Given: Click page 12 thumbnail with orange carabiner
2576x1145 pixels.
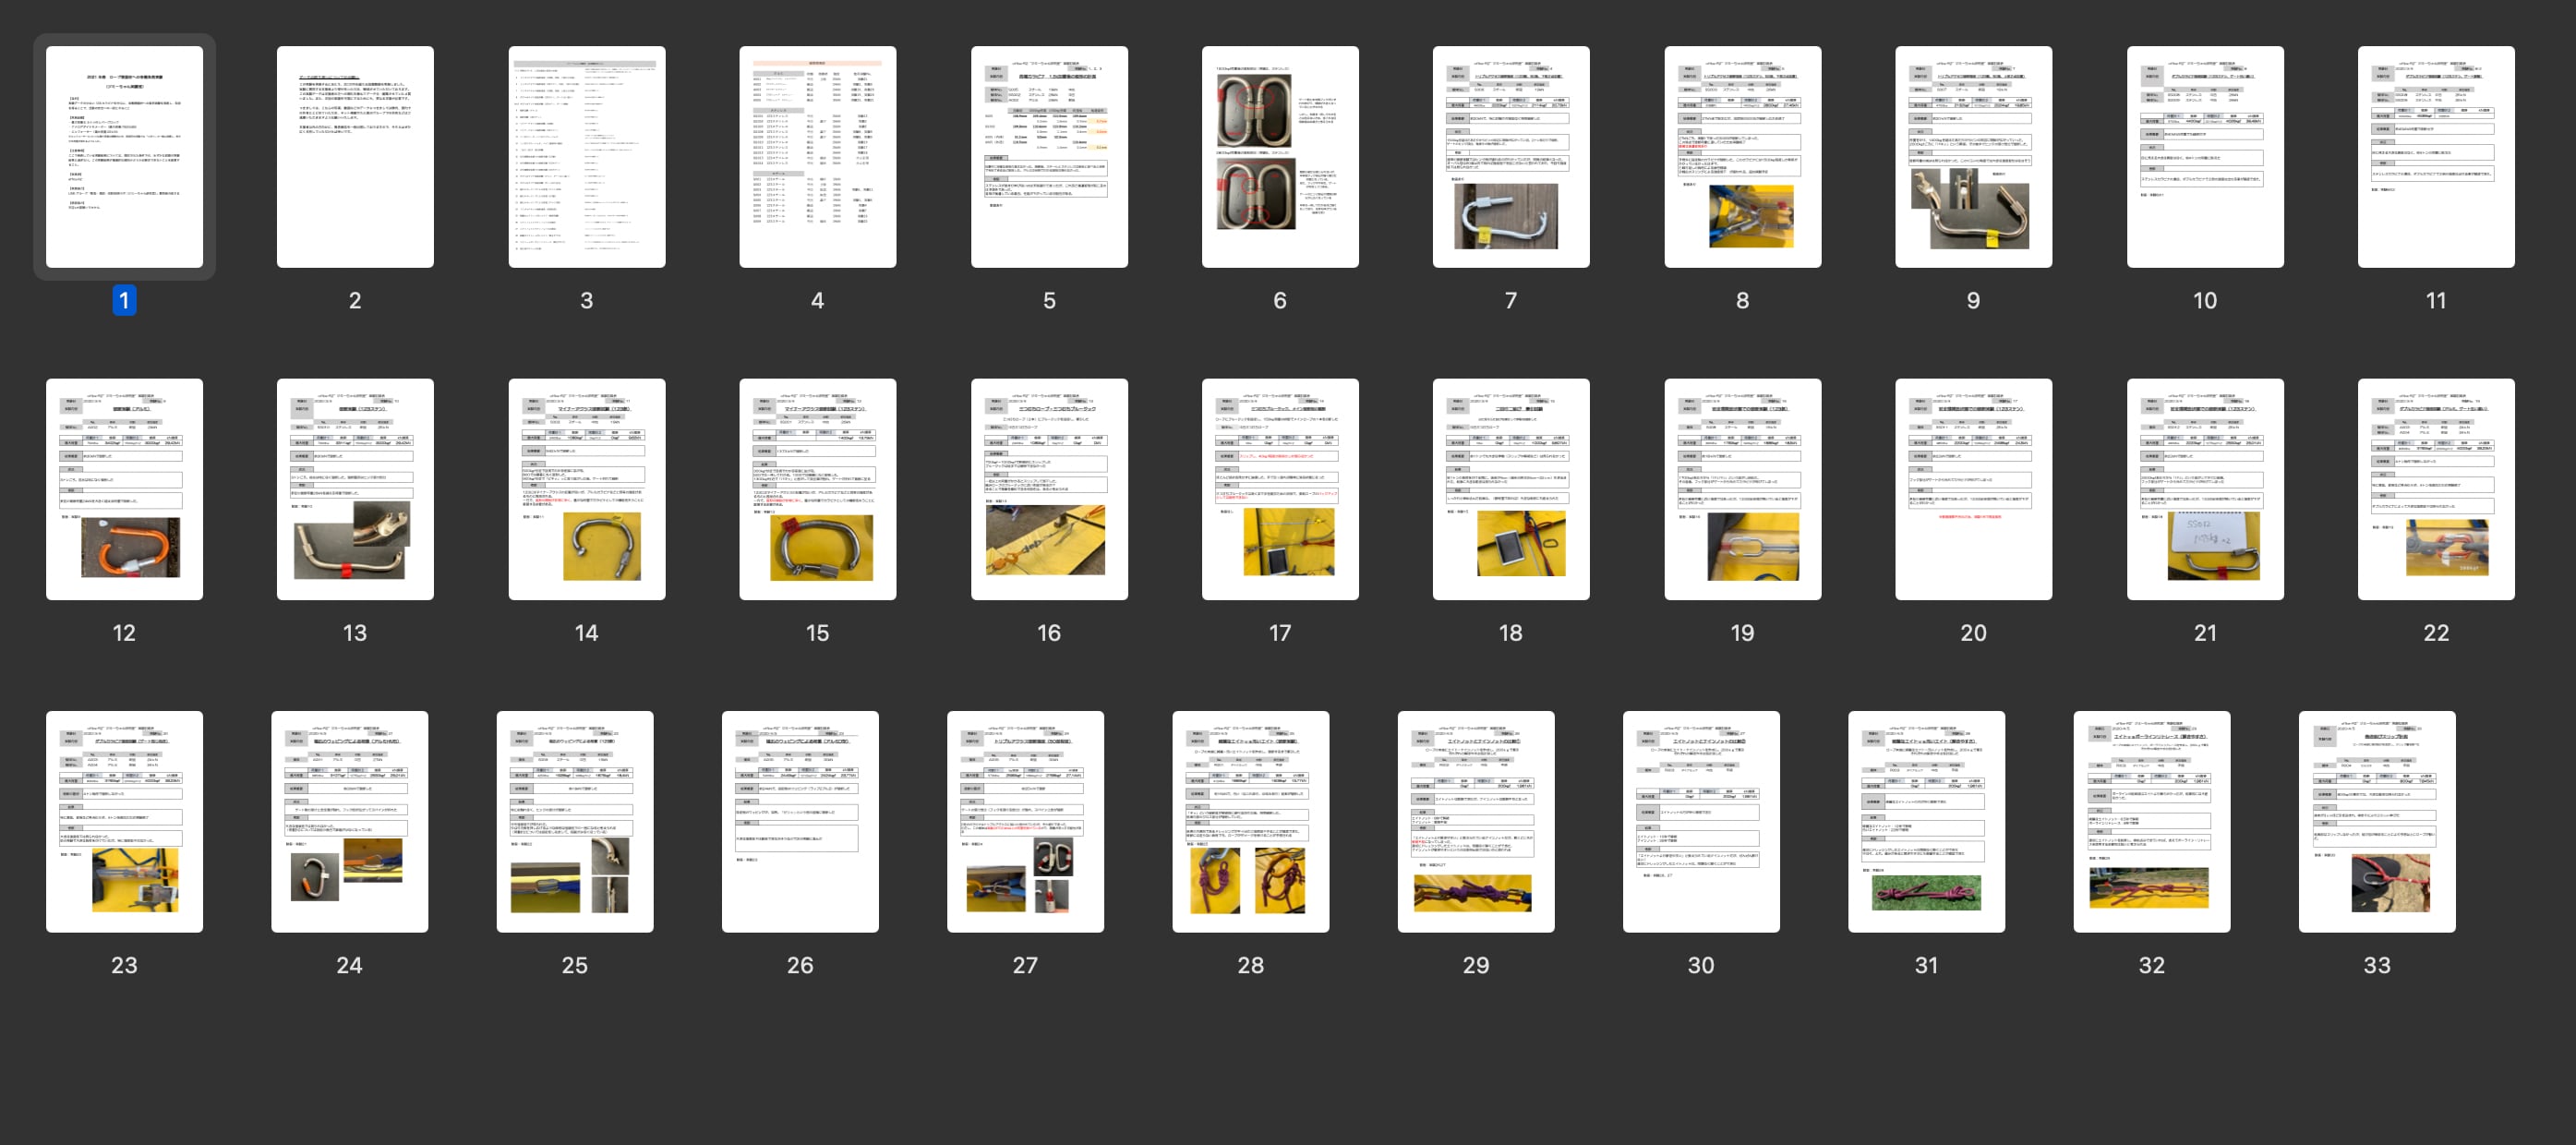Looking at the screenshot, I should (x=124, y=488).
